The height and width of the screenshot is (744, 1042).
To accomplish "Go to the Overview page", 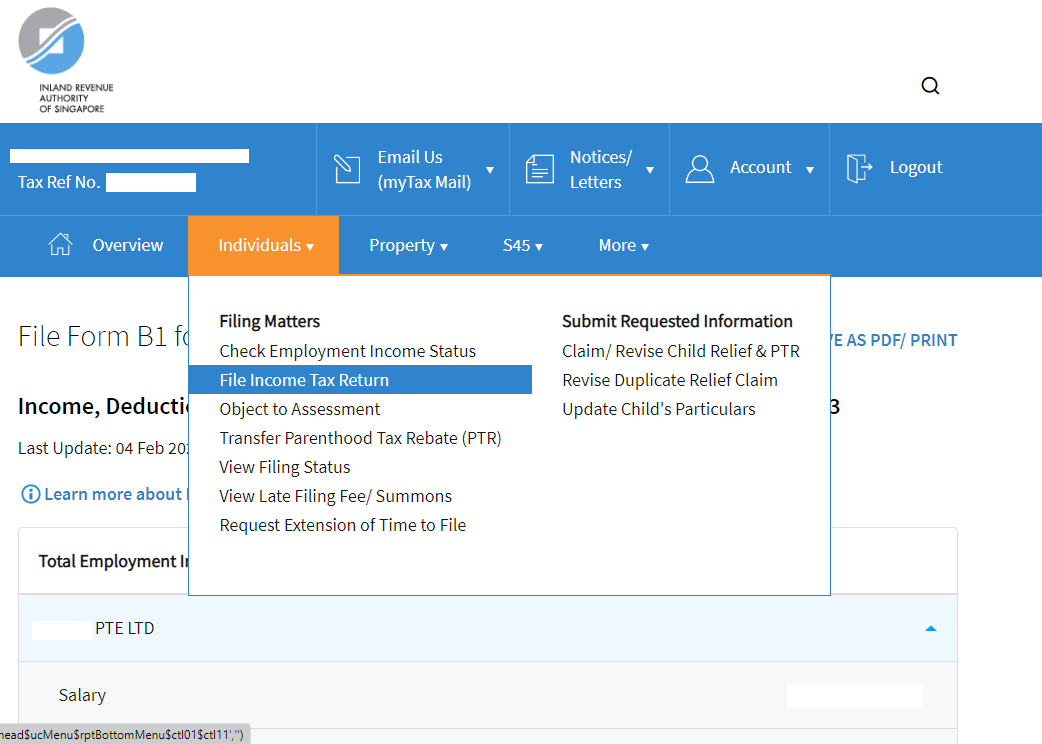I will click(x=128, y=245).
